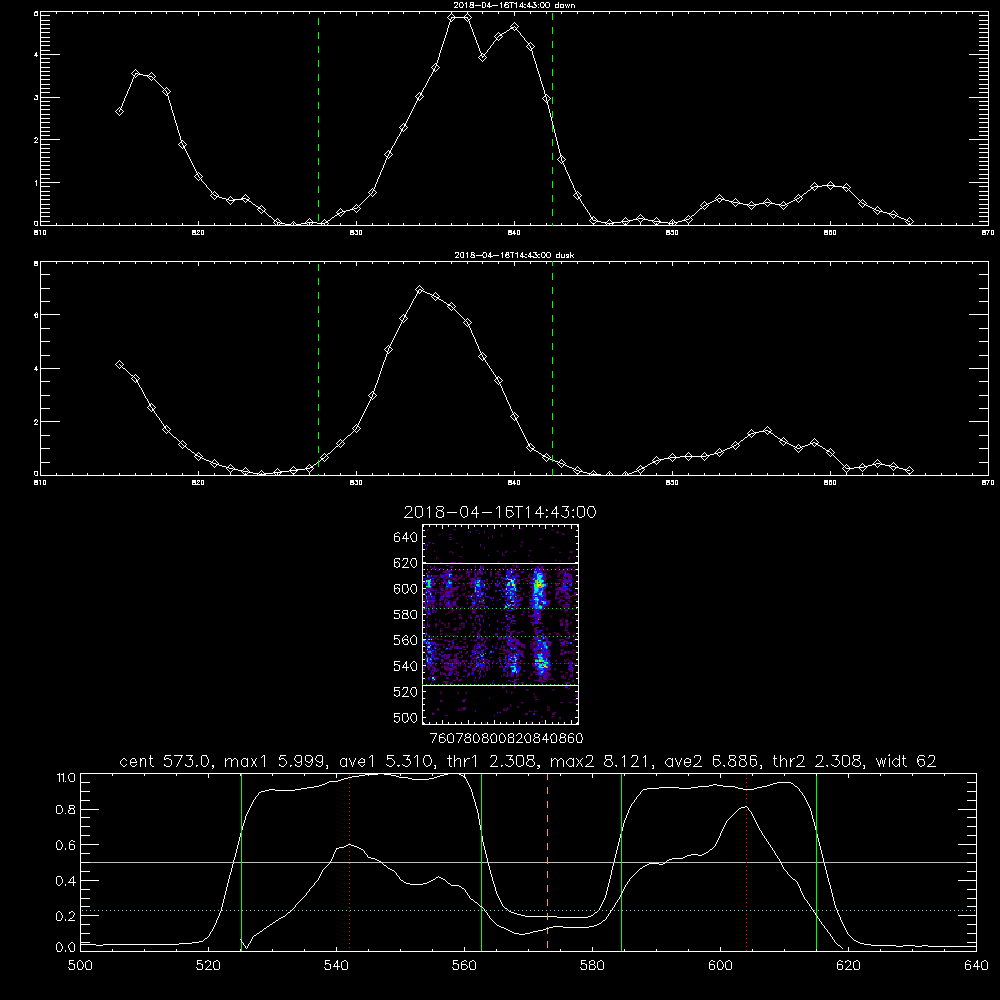Click the green solid boundary line near 525

[241, 862]
